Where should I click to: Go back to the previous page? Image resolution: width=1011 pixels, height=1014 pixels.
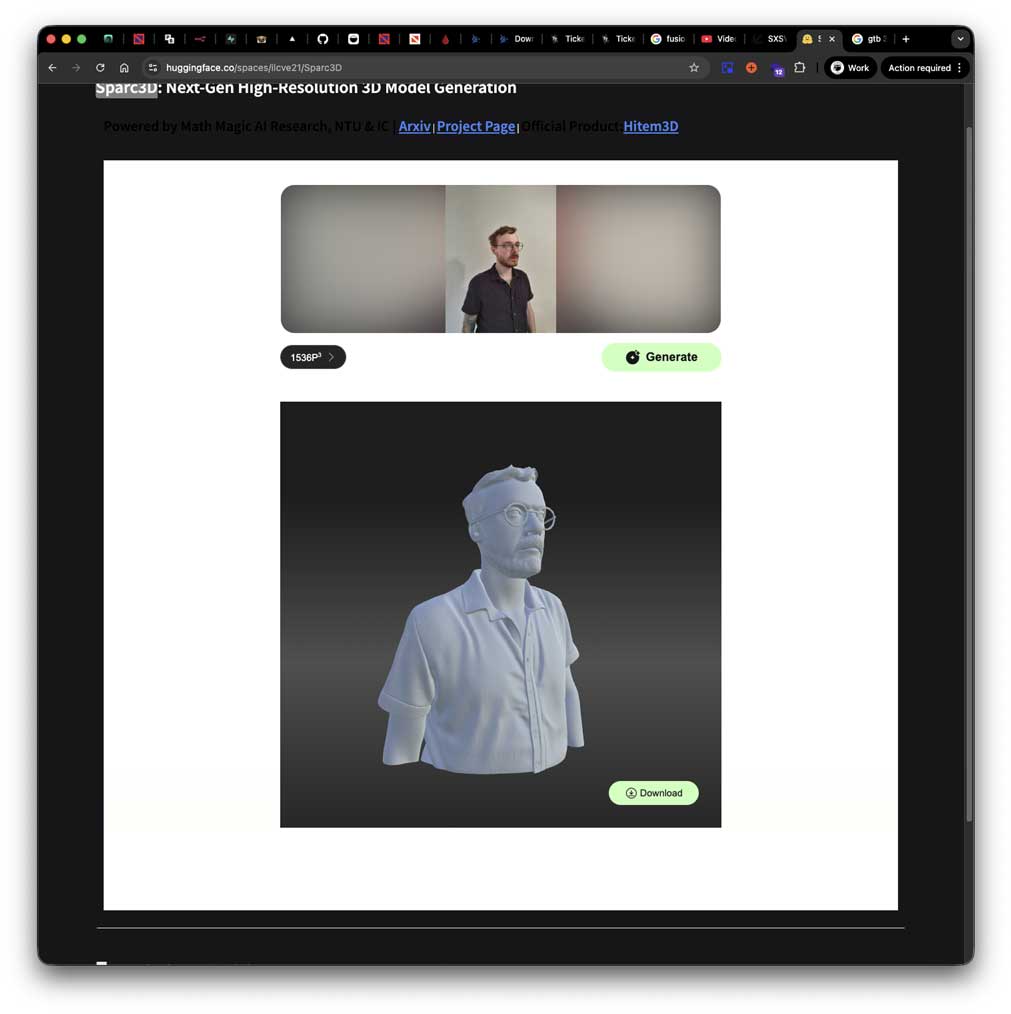[53, 68]
